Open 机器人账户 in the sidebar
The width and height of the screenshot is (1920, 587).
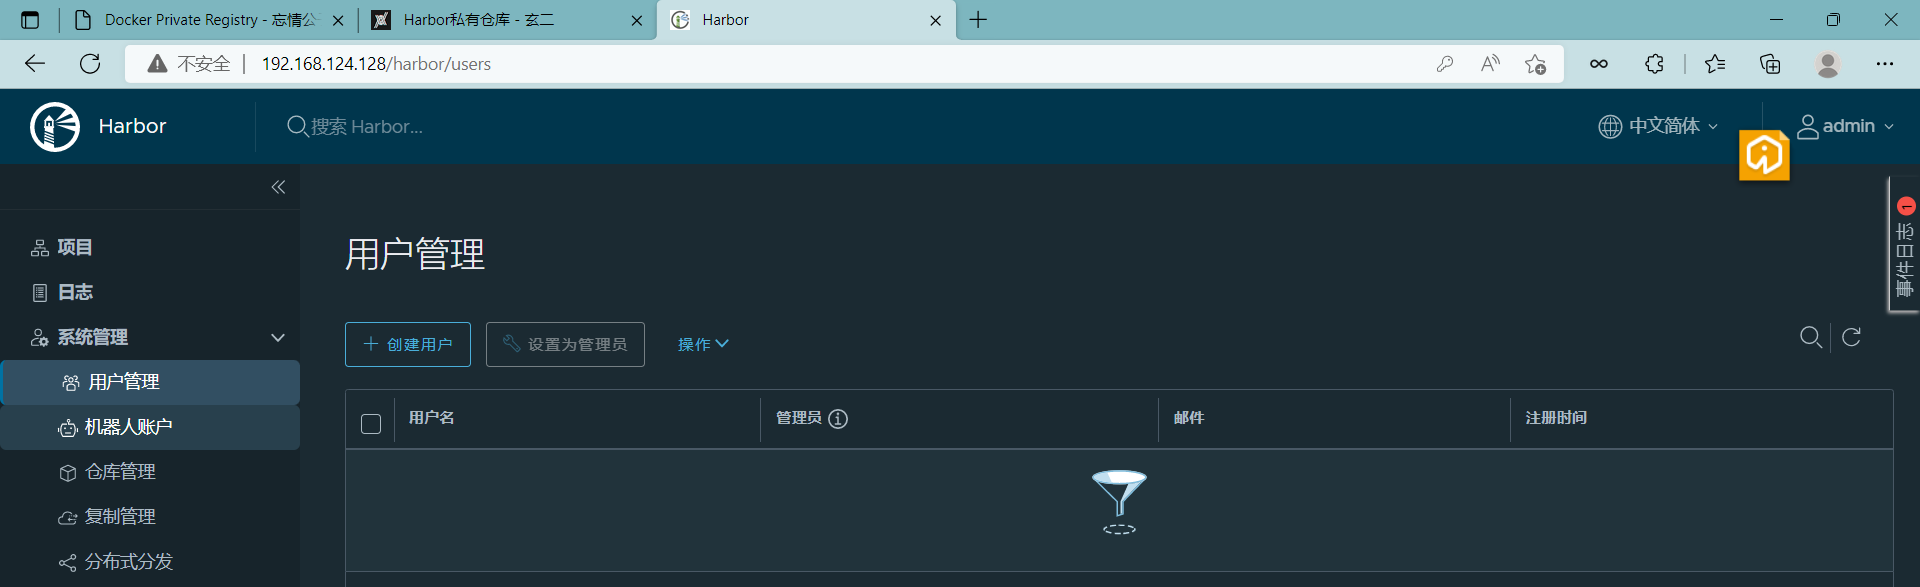tap(150, 427)
